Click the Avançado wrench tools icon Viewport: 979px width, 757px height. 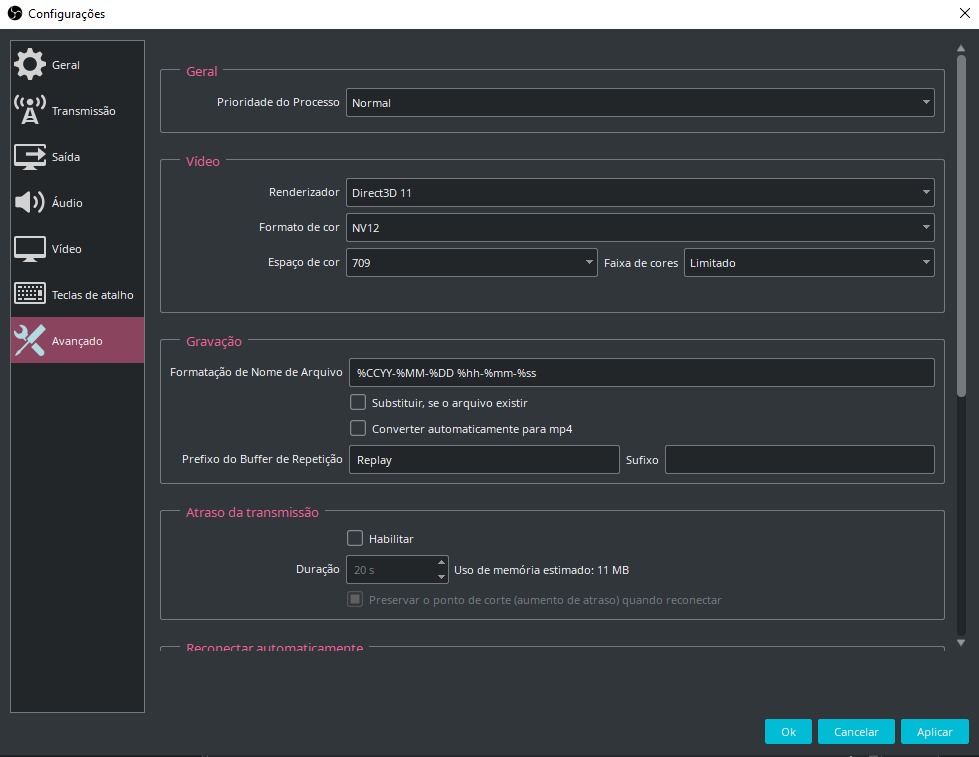pyautogui.click(x=30, y=341)
